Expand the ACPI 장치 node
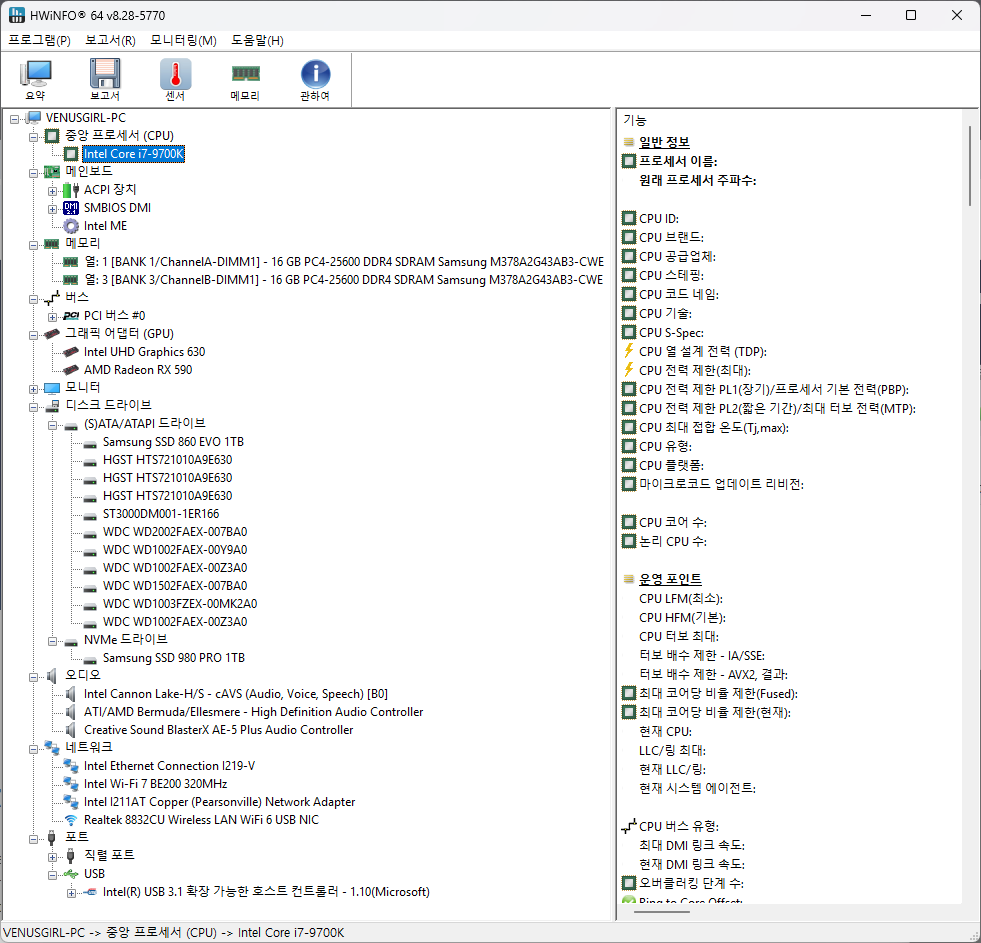Screen dimensions: 981x943 (x=53, y=191)
